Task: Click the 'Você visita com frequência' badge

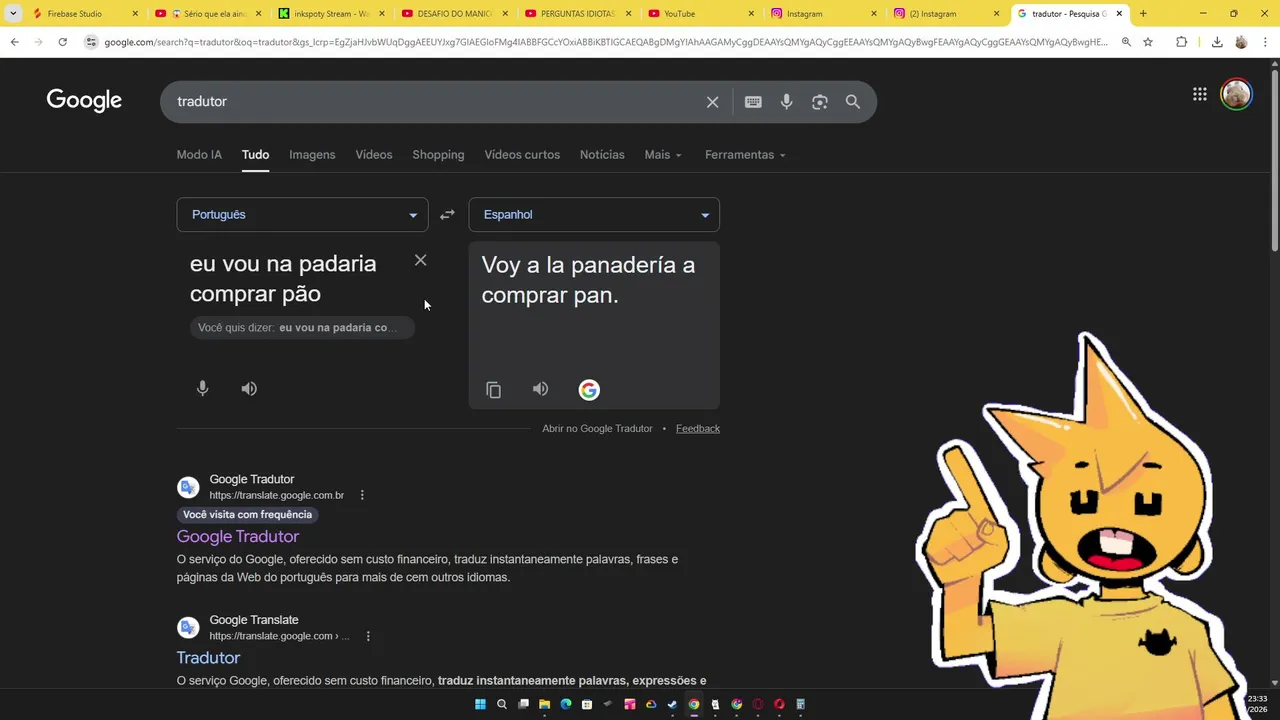Action: pos(247,515)
